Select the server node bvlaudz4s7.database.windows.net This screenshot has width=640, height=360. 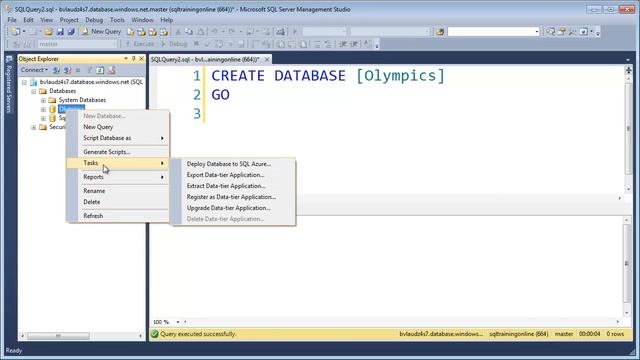(x=91, y=82)
